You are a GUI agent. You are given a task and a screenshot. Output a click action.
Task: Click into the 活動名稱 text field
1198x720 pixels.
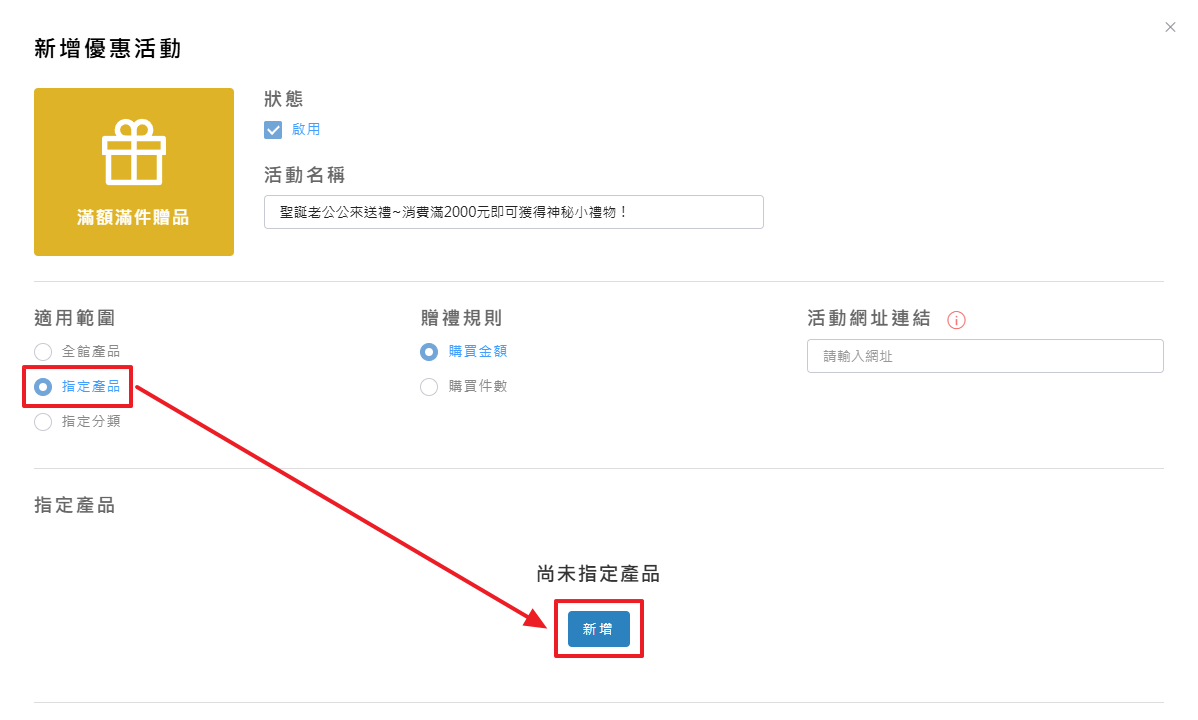[513, 212]
